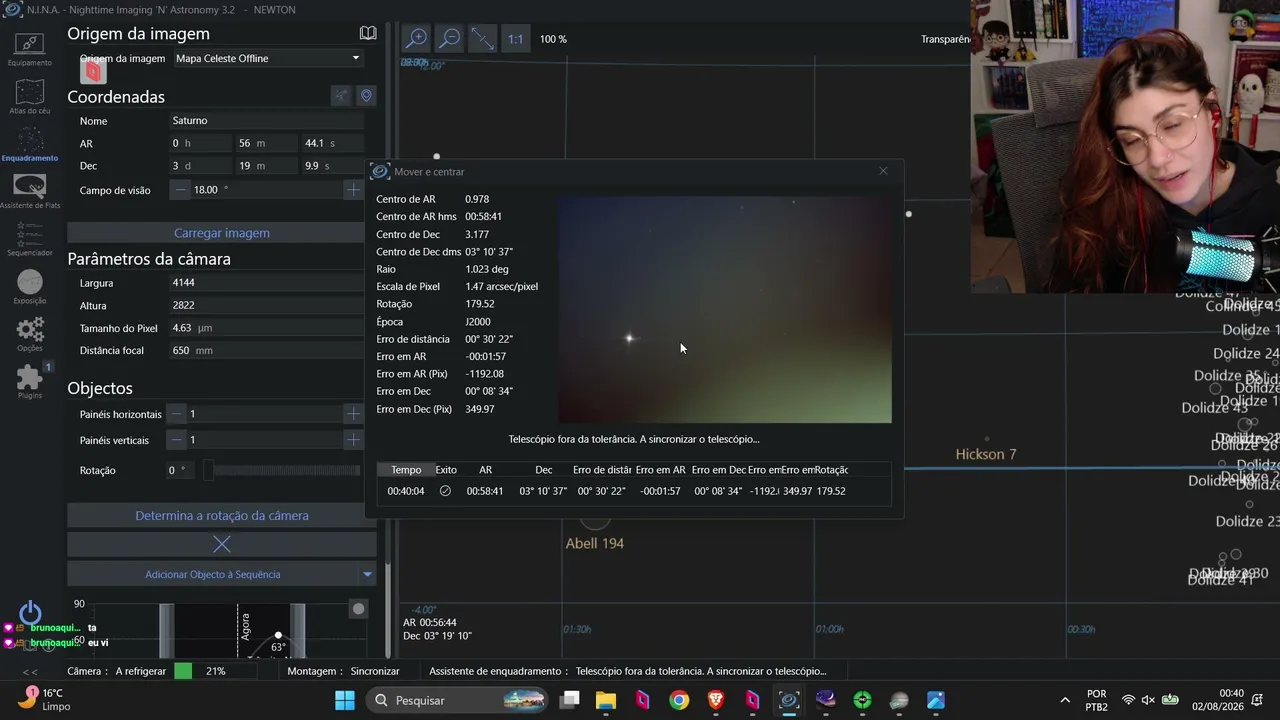Click the altitude chart grey circle toggle
1280x720 pixels.
coord(358,608)
